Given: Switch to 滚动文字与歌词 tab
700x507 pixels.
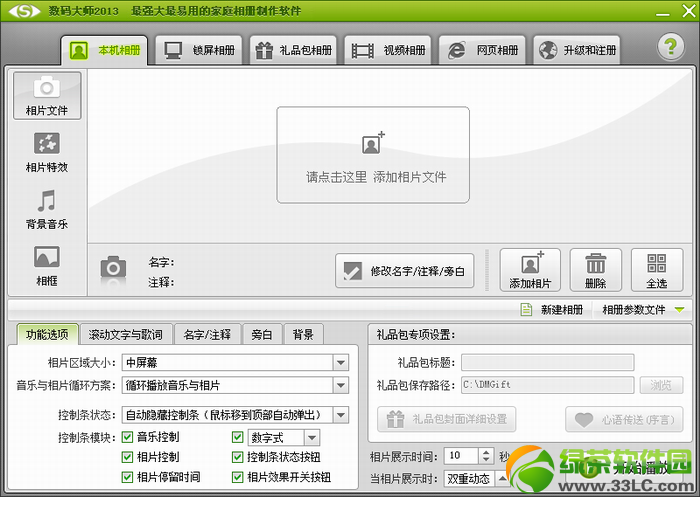Looking at the screenshot, I should (125, 334).
